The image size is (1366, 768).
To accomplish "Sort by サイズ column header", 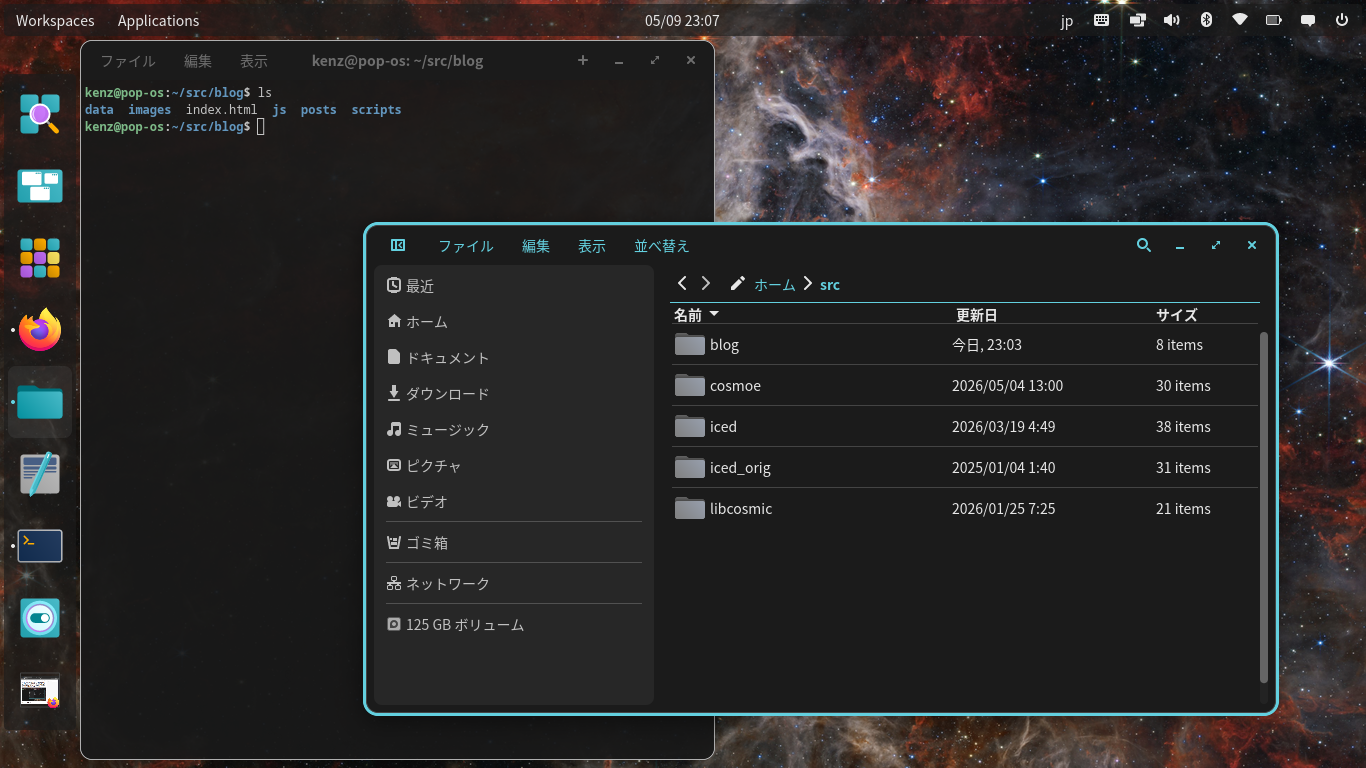I will point(1177,314).
